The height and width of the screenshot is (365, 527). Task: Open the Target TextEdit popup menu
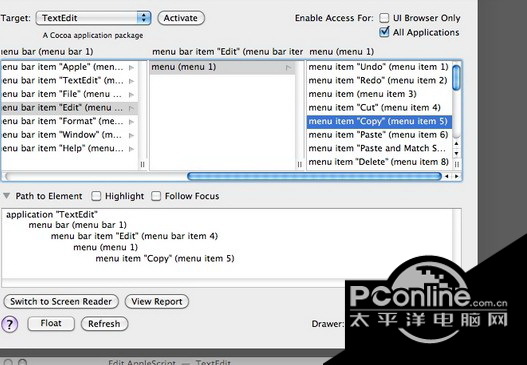tap(93, 18)
